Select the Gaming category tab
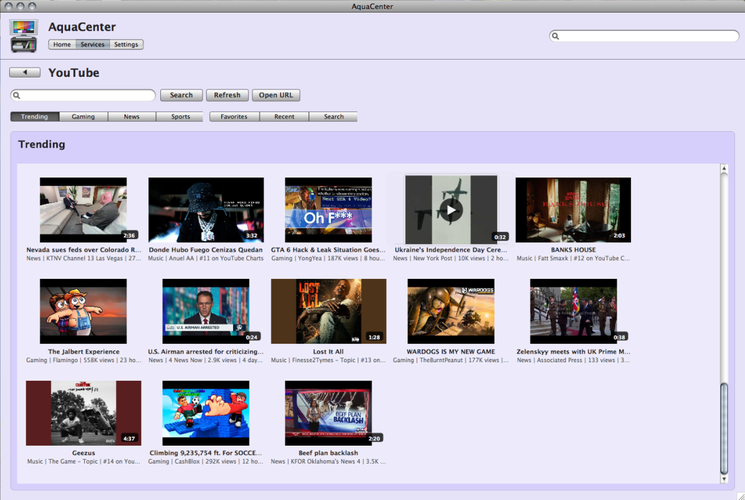 [x=83, y=116]
